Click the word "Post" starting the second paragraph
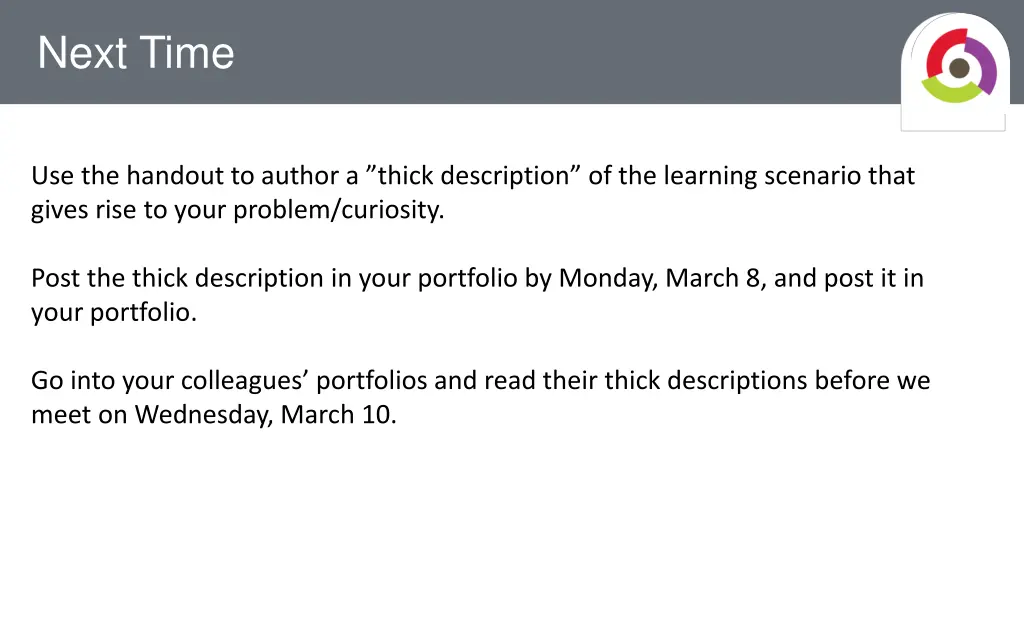The width and height of the screenshot is (1024, 640). point(56,278)
